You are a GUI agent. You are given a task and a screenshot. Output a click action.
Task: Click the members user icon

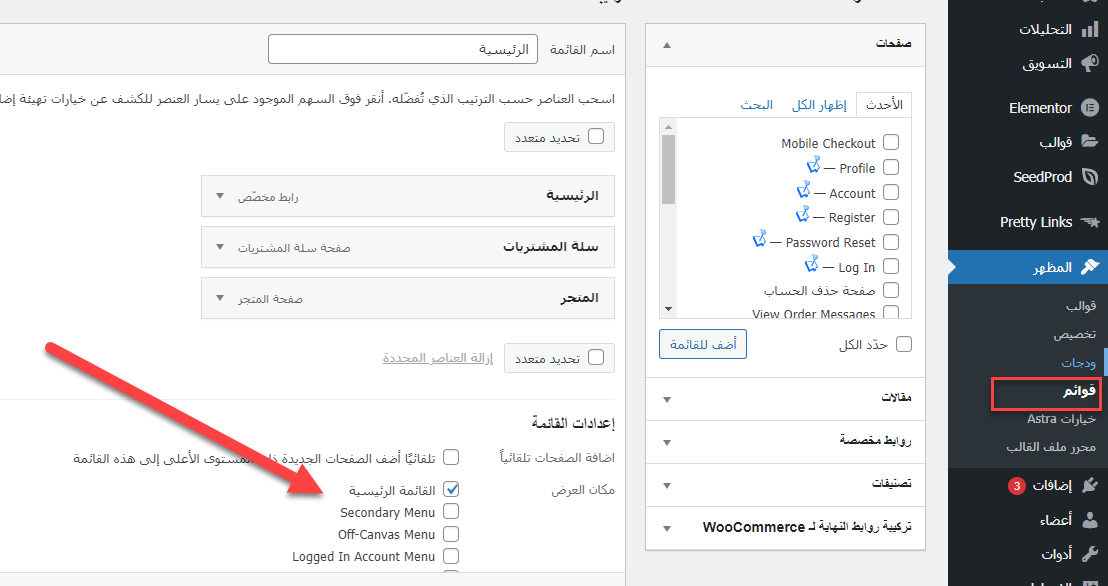click(x=1089, y=520)
